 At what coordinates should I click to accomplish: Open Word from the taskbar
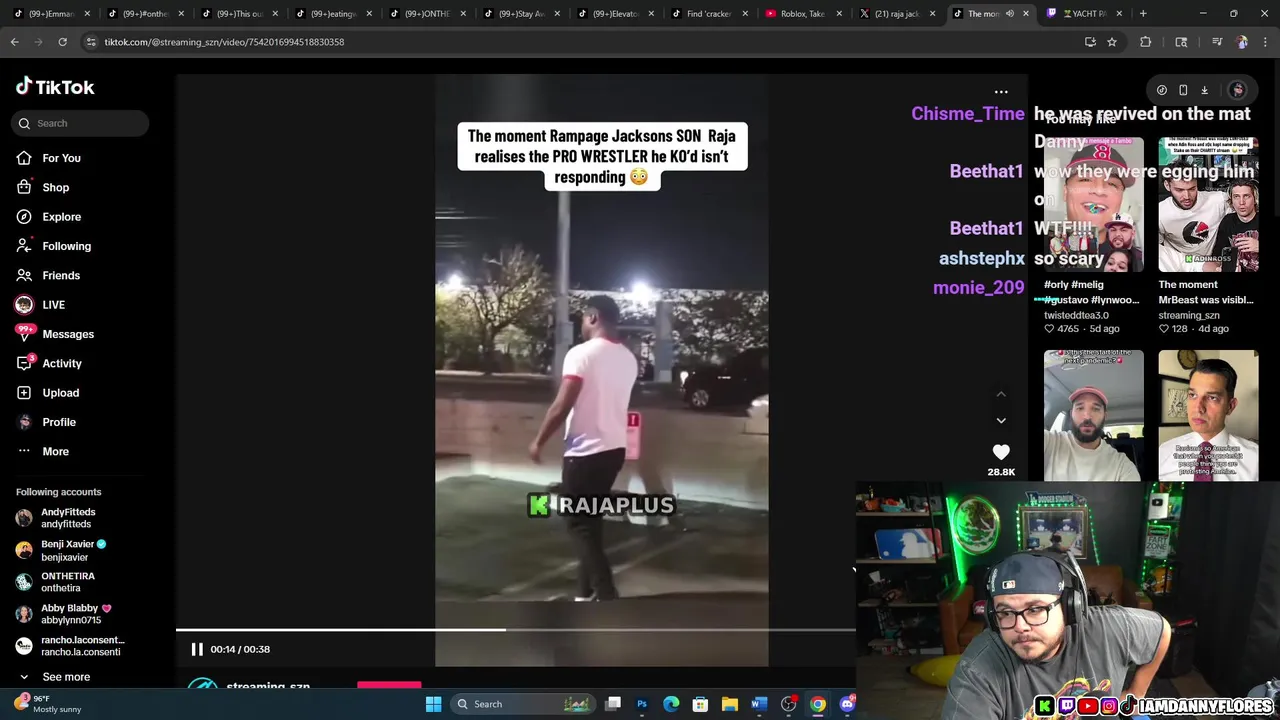pos(759,704)
